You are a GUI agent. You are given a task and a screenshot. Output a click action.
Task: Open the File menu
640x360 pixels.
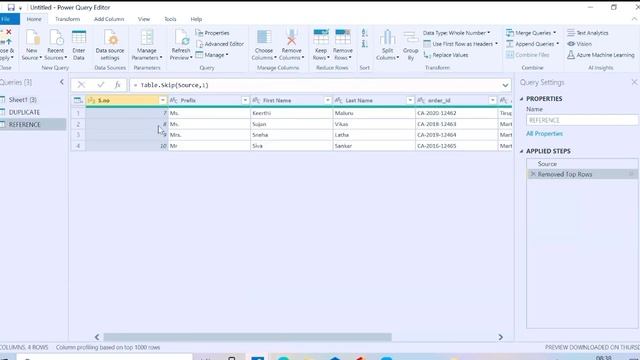pos(8,19)
